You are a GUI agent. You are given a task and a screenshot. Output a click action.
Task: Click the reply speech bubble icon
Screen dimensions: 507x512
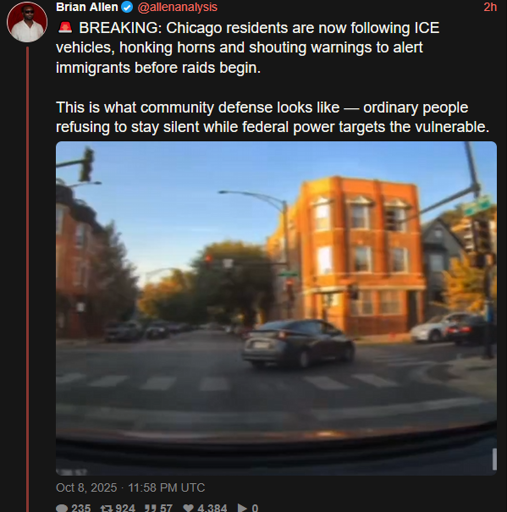(62, 508)
